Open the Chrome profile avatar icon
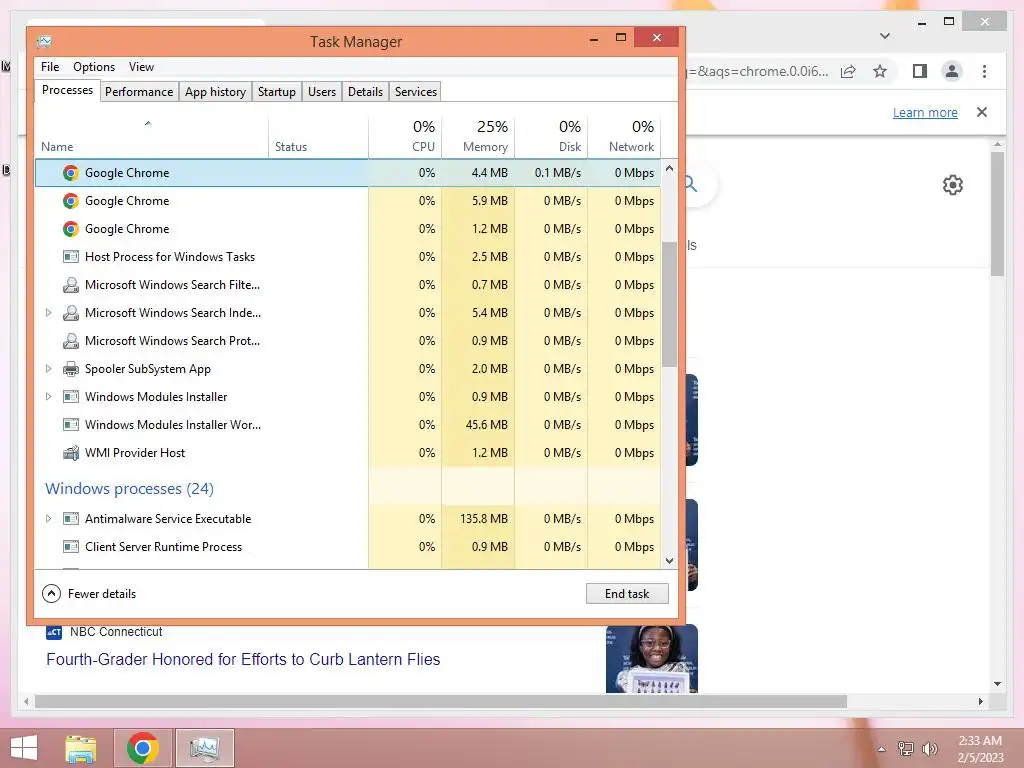This screenshot has width=1024, height=768. point(952,71)
